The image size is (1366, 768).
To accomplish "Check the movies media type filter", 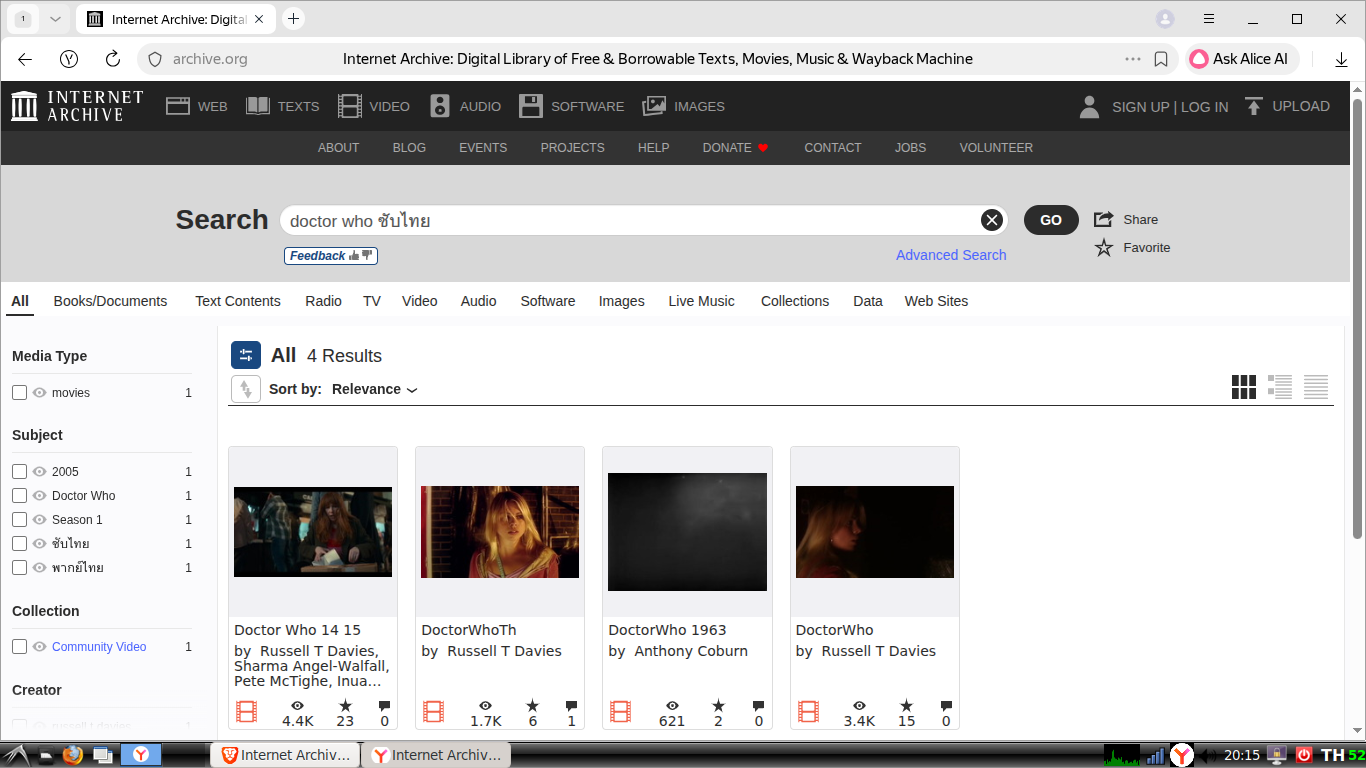I will [19, 393].
